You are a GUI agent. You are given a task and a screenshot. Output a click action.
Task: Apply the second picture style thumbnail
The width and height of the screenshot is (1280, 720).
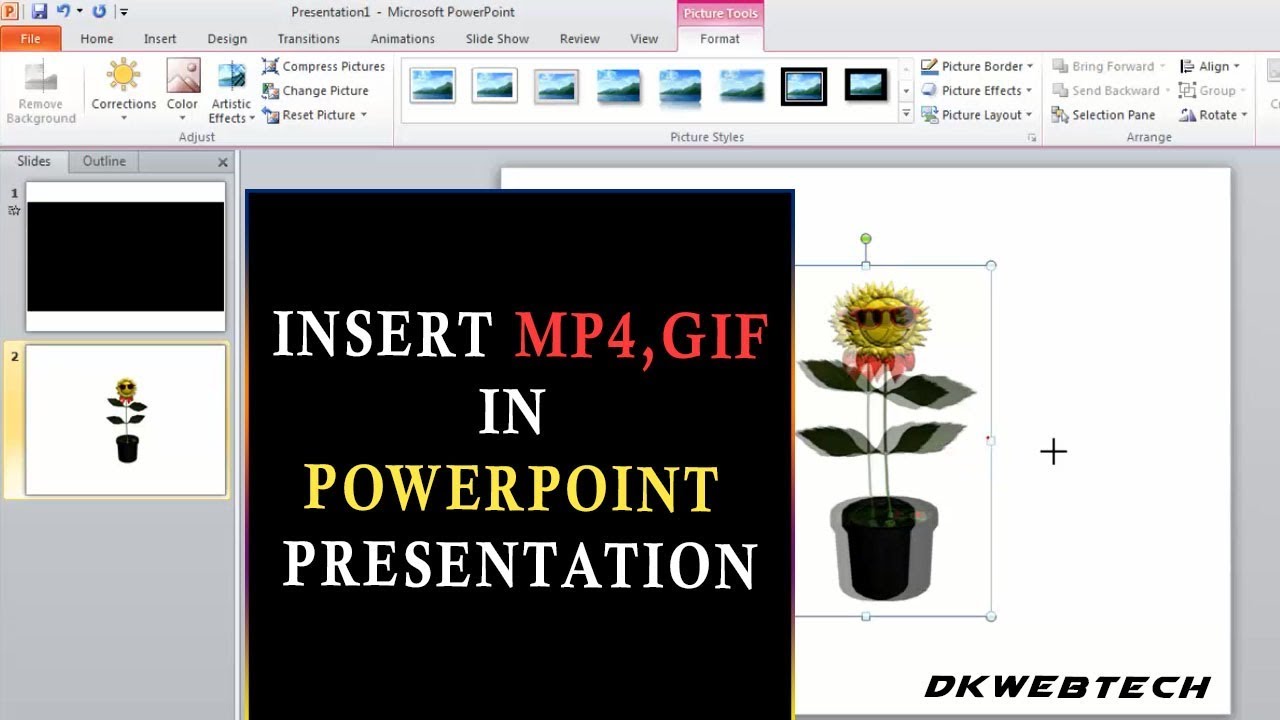point(494,86)
